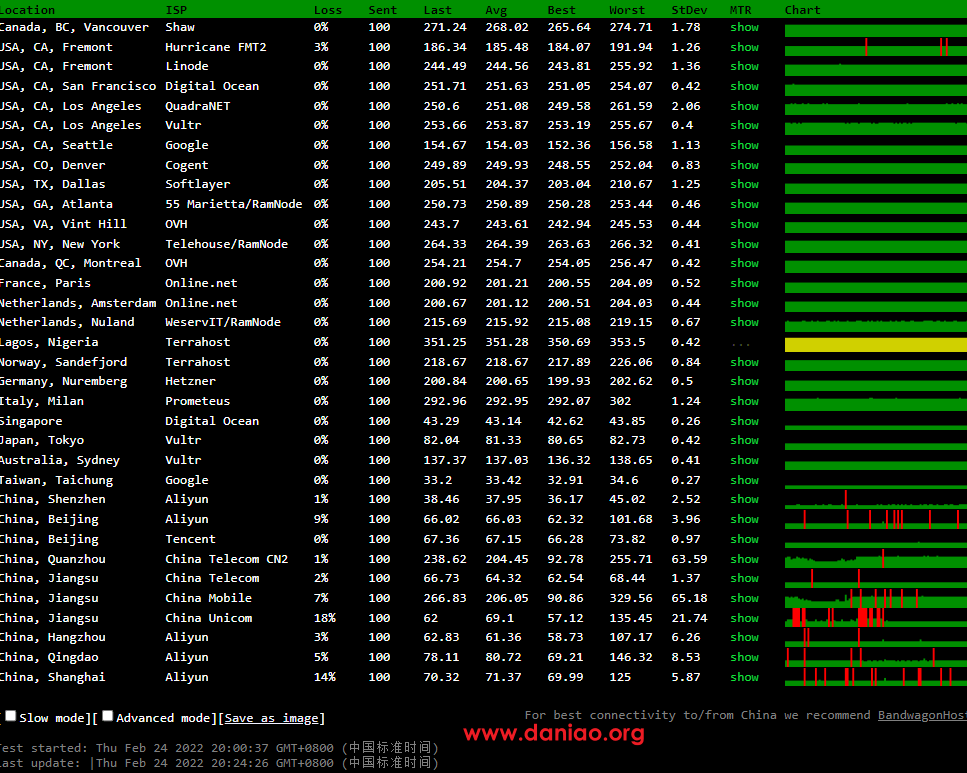Select the 18% loss value
Screen dimensions: 967x773
coord(324,618)
